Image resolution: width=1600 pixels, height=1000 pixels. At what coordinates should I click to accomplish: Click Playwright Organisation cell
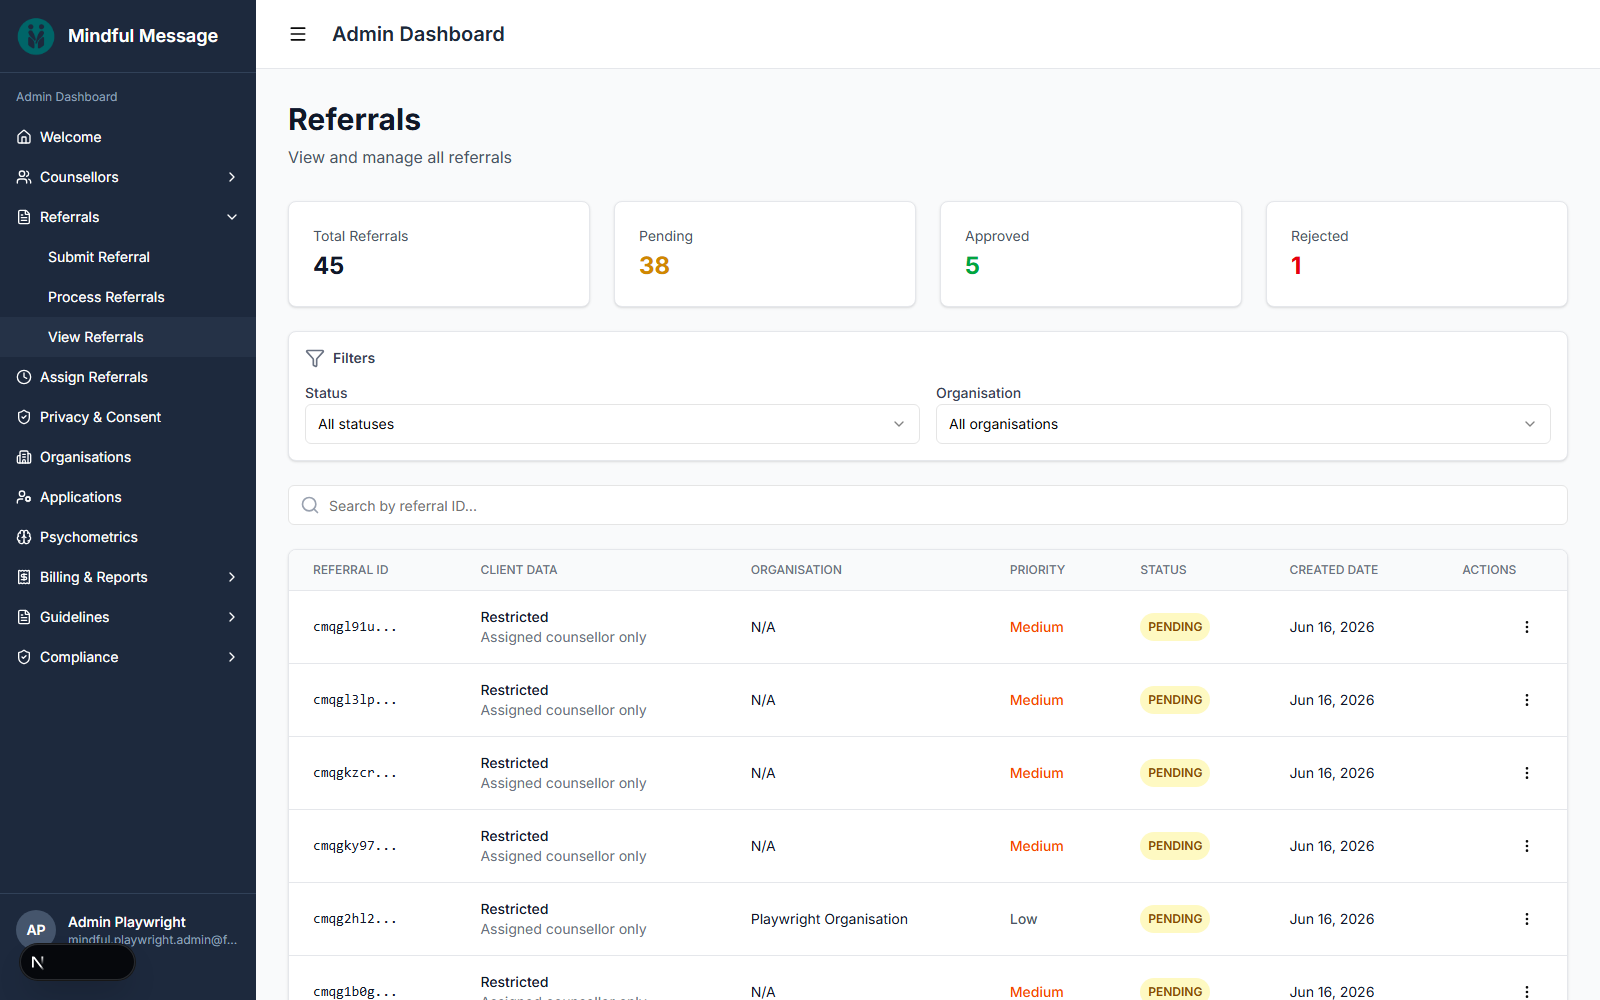(829, 919)
